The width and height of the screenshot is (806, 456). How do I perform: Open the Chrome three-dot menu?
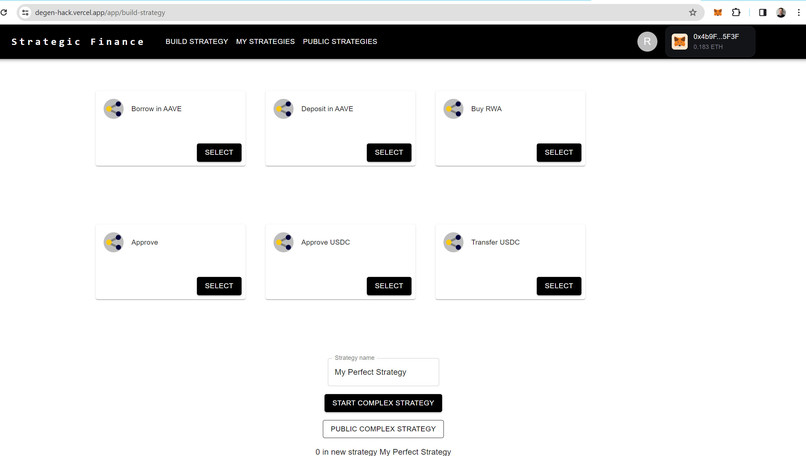coord(798,12)
